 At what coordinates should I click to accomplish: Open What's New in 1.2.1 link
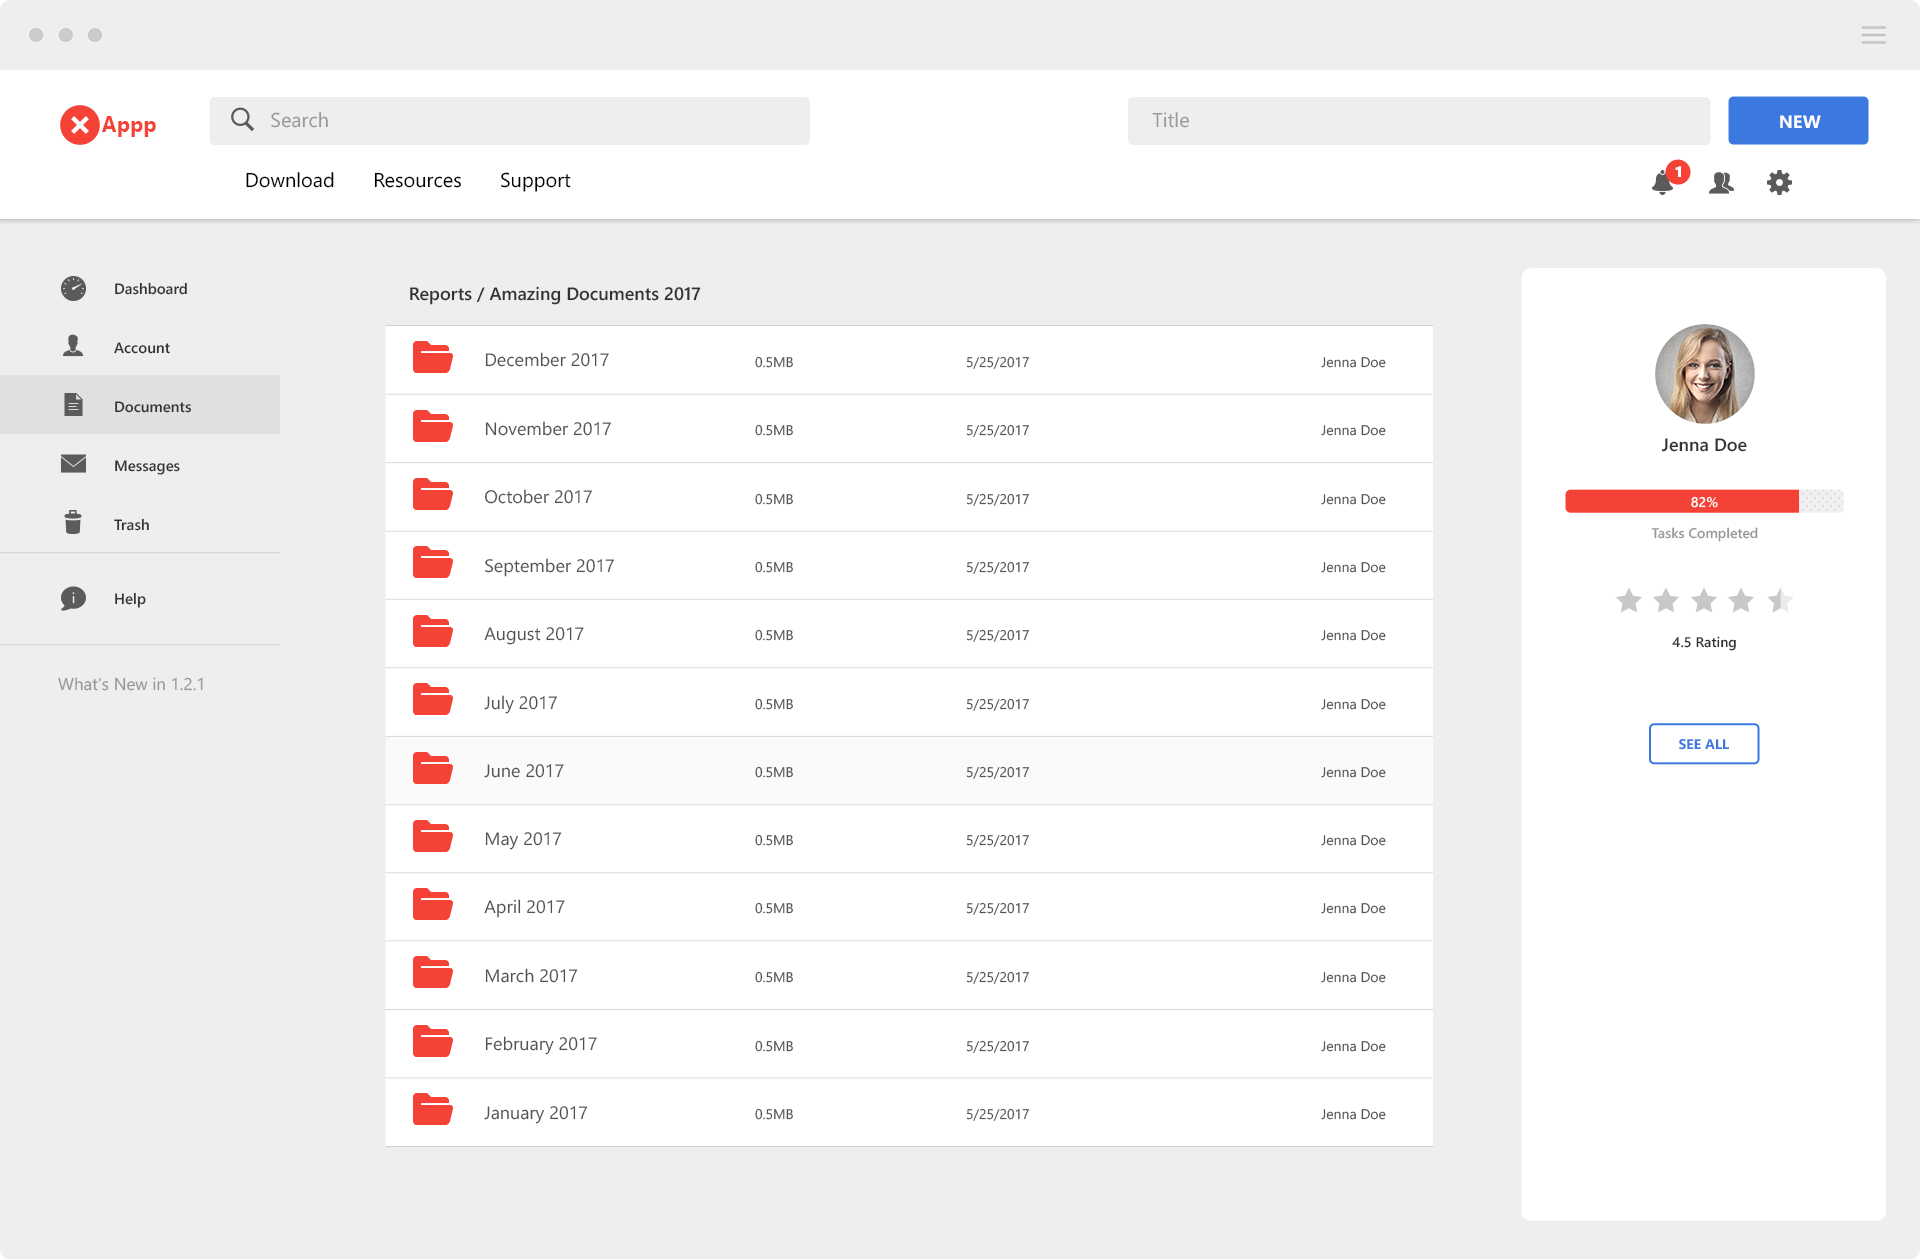click(131, 684)
